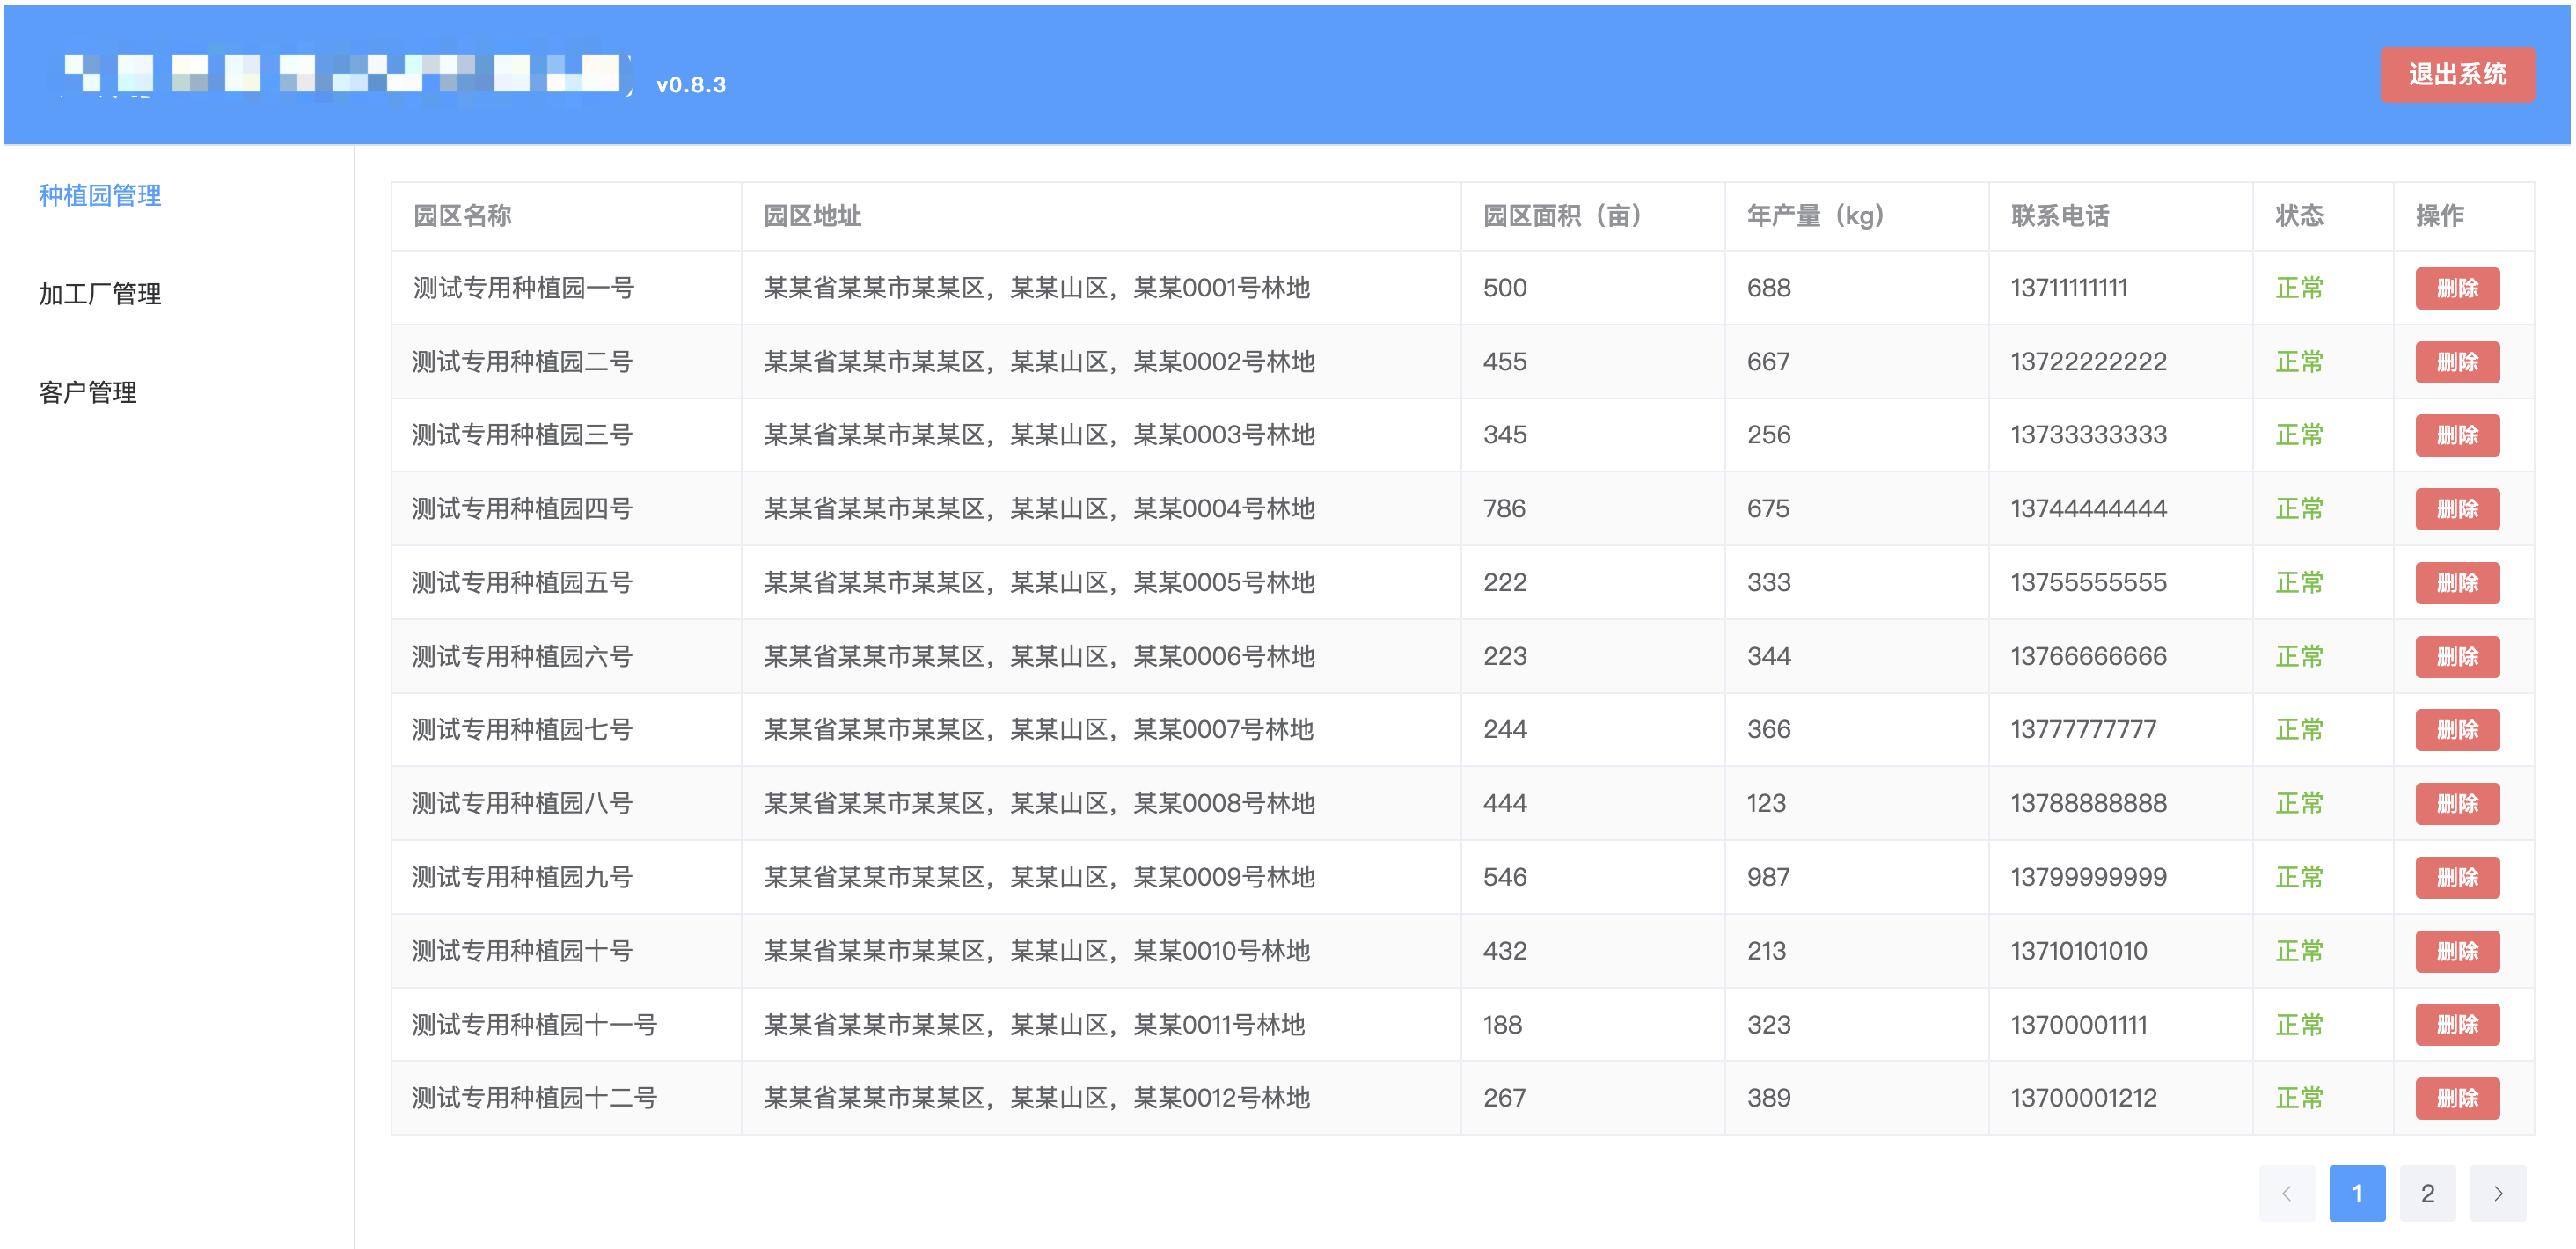Click area value 188
The image size is (2576, 1249).
1502,1025
